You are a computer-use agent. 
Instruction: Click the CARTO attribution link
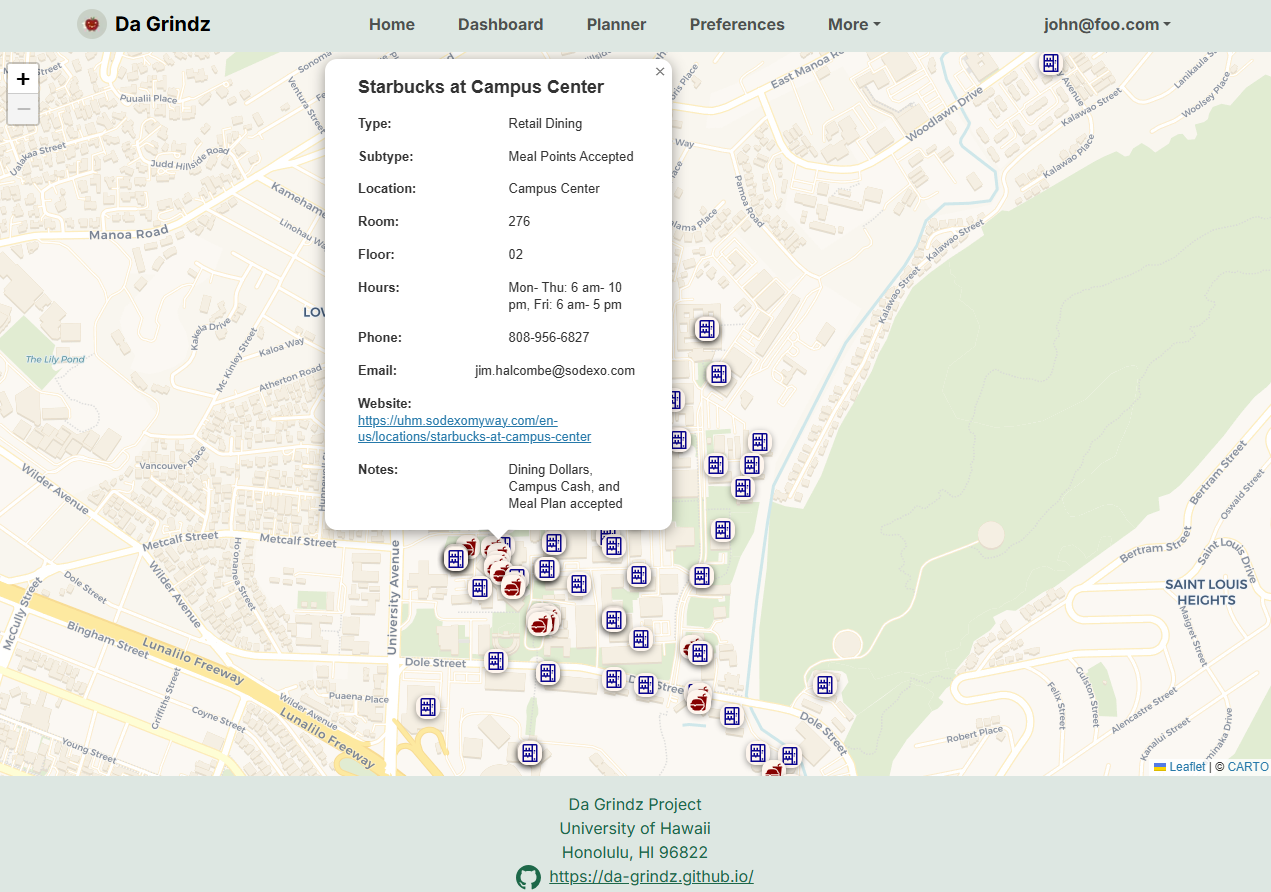coord(1247,766)
